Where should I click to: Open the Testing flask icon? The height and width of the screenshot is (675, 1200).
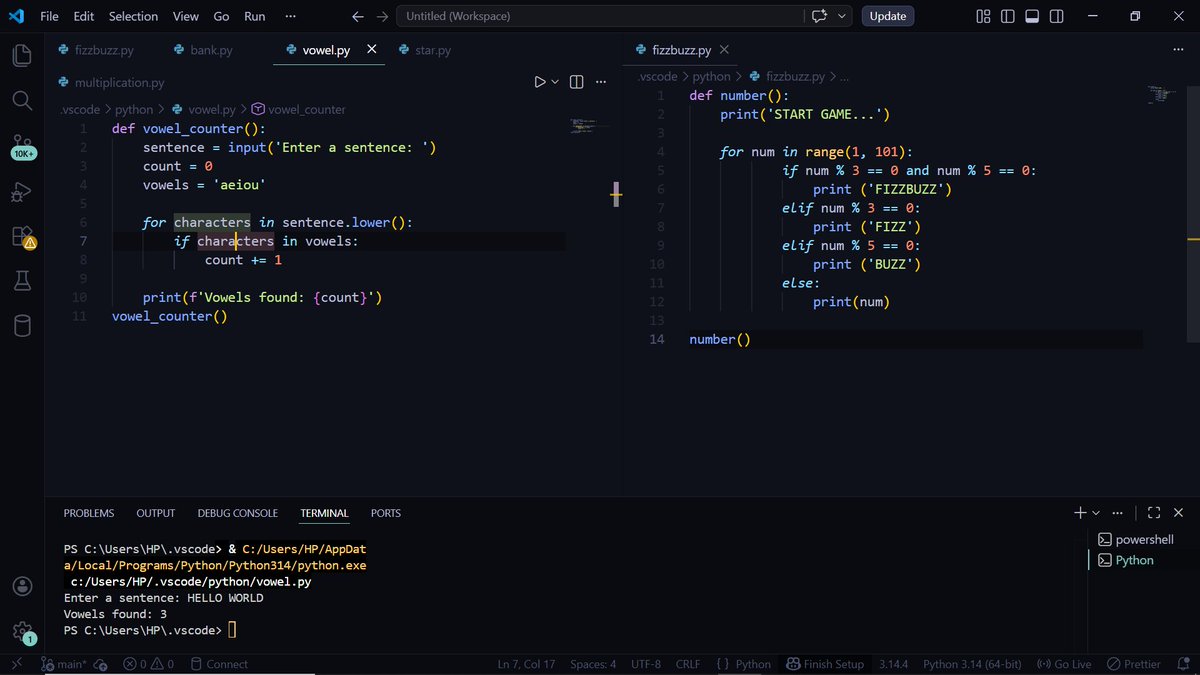coord(22,281)
